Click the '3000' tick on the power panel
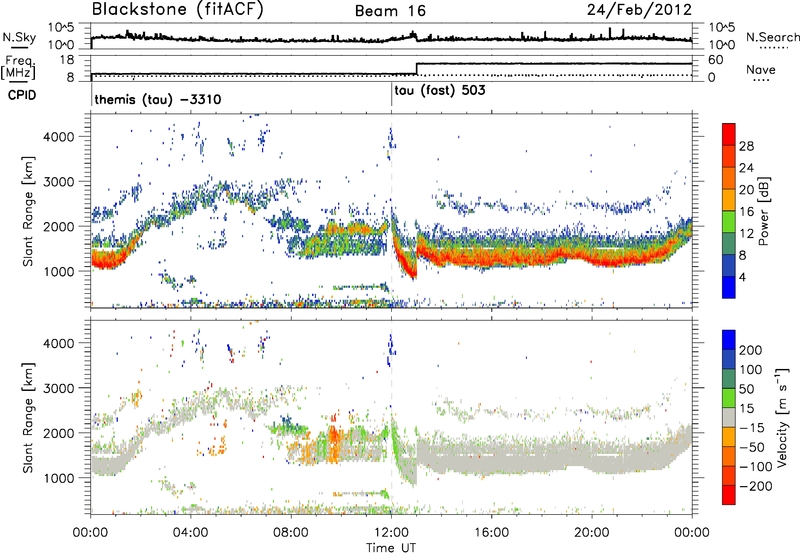 (58, 182)
